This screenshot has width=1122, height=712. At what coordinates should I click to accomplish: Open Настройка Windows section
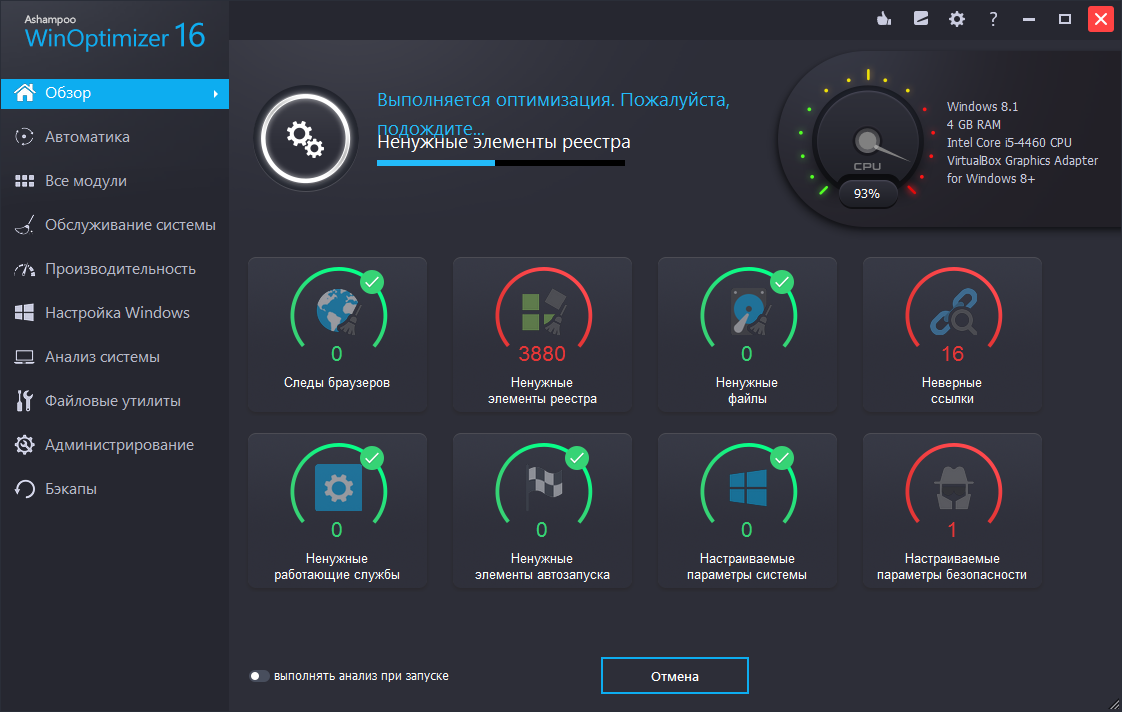[x=114, y=313]
